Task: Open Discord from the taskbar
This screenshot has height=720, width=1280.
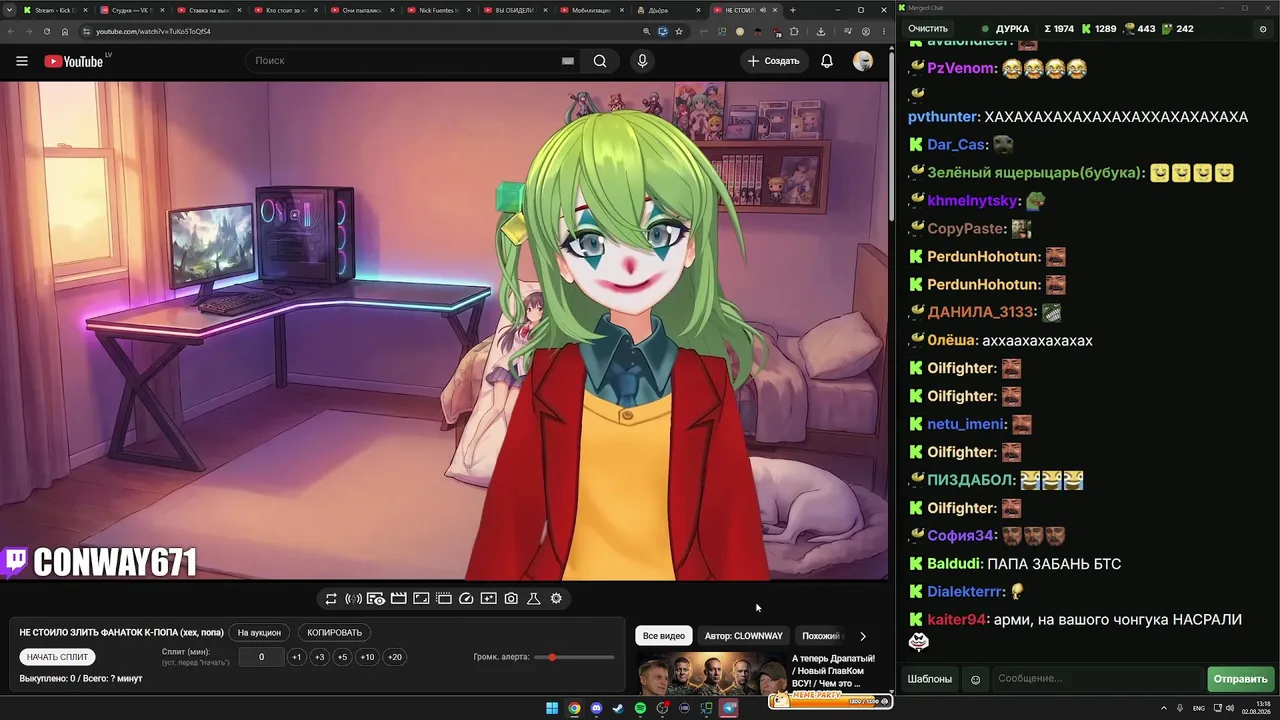Action: [597, 709]
